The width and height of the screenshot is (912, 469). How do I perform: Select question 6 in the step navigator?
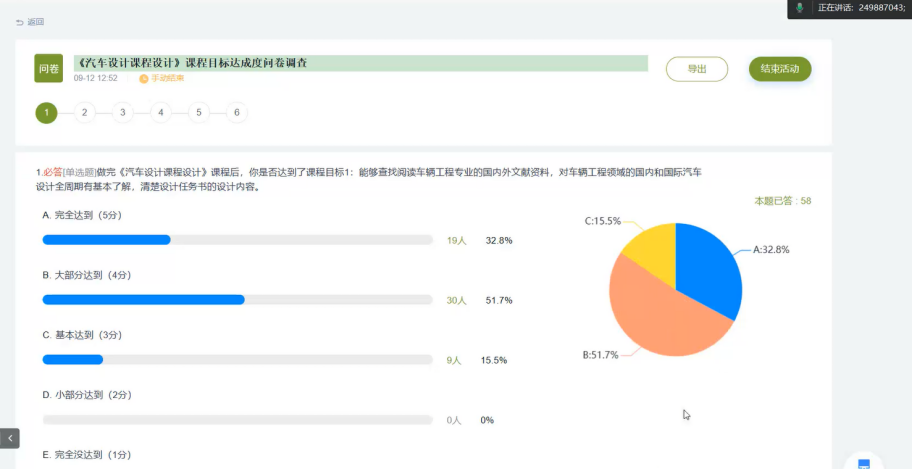coord(237,113)
